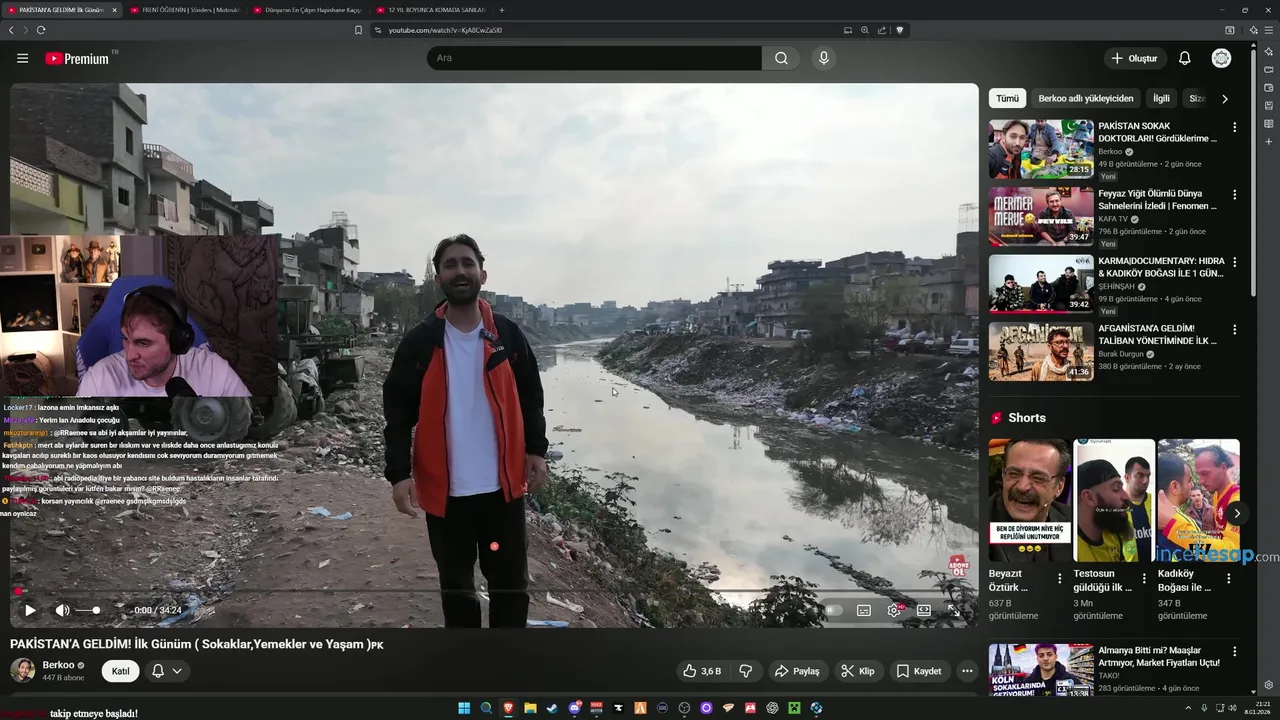Reload the page with the refresh icon
1280x720 pixels.
click(41, 30)
